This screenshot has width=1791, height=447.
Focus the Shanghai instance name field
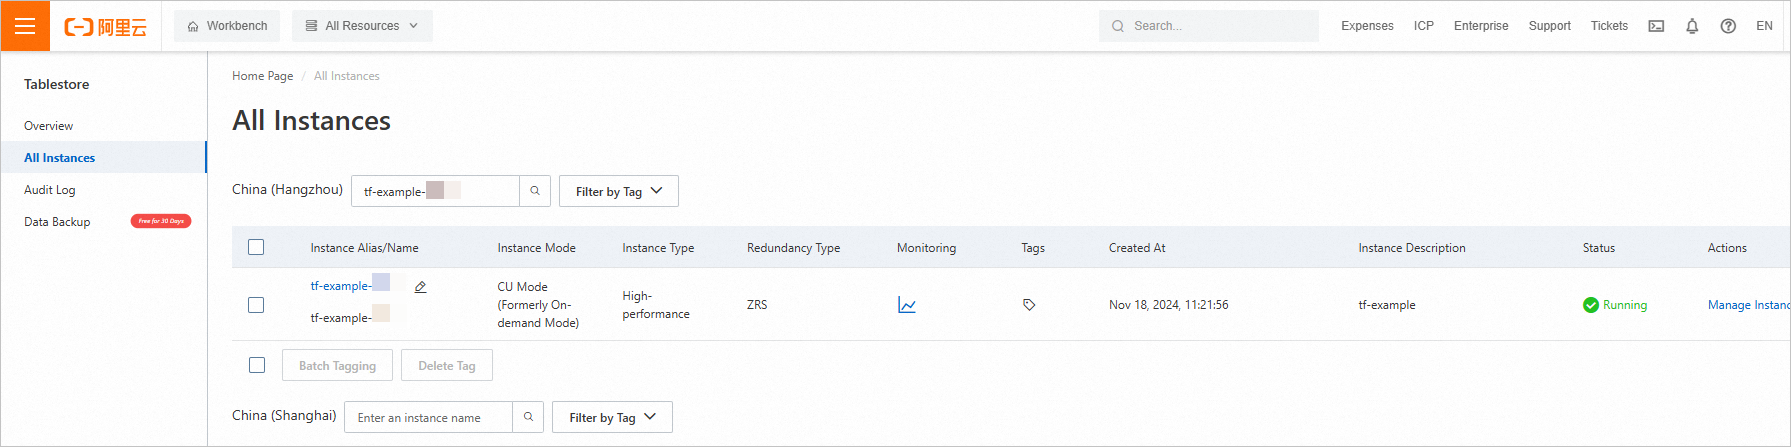pos(428,417)
